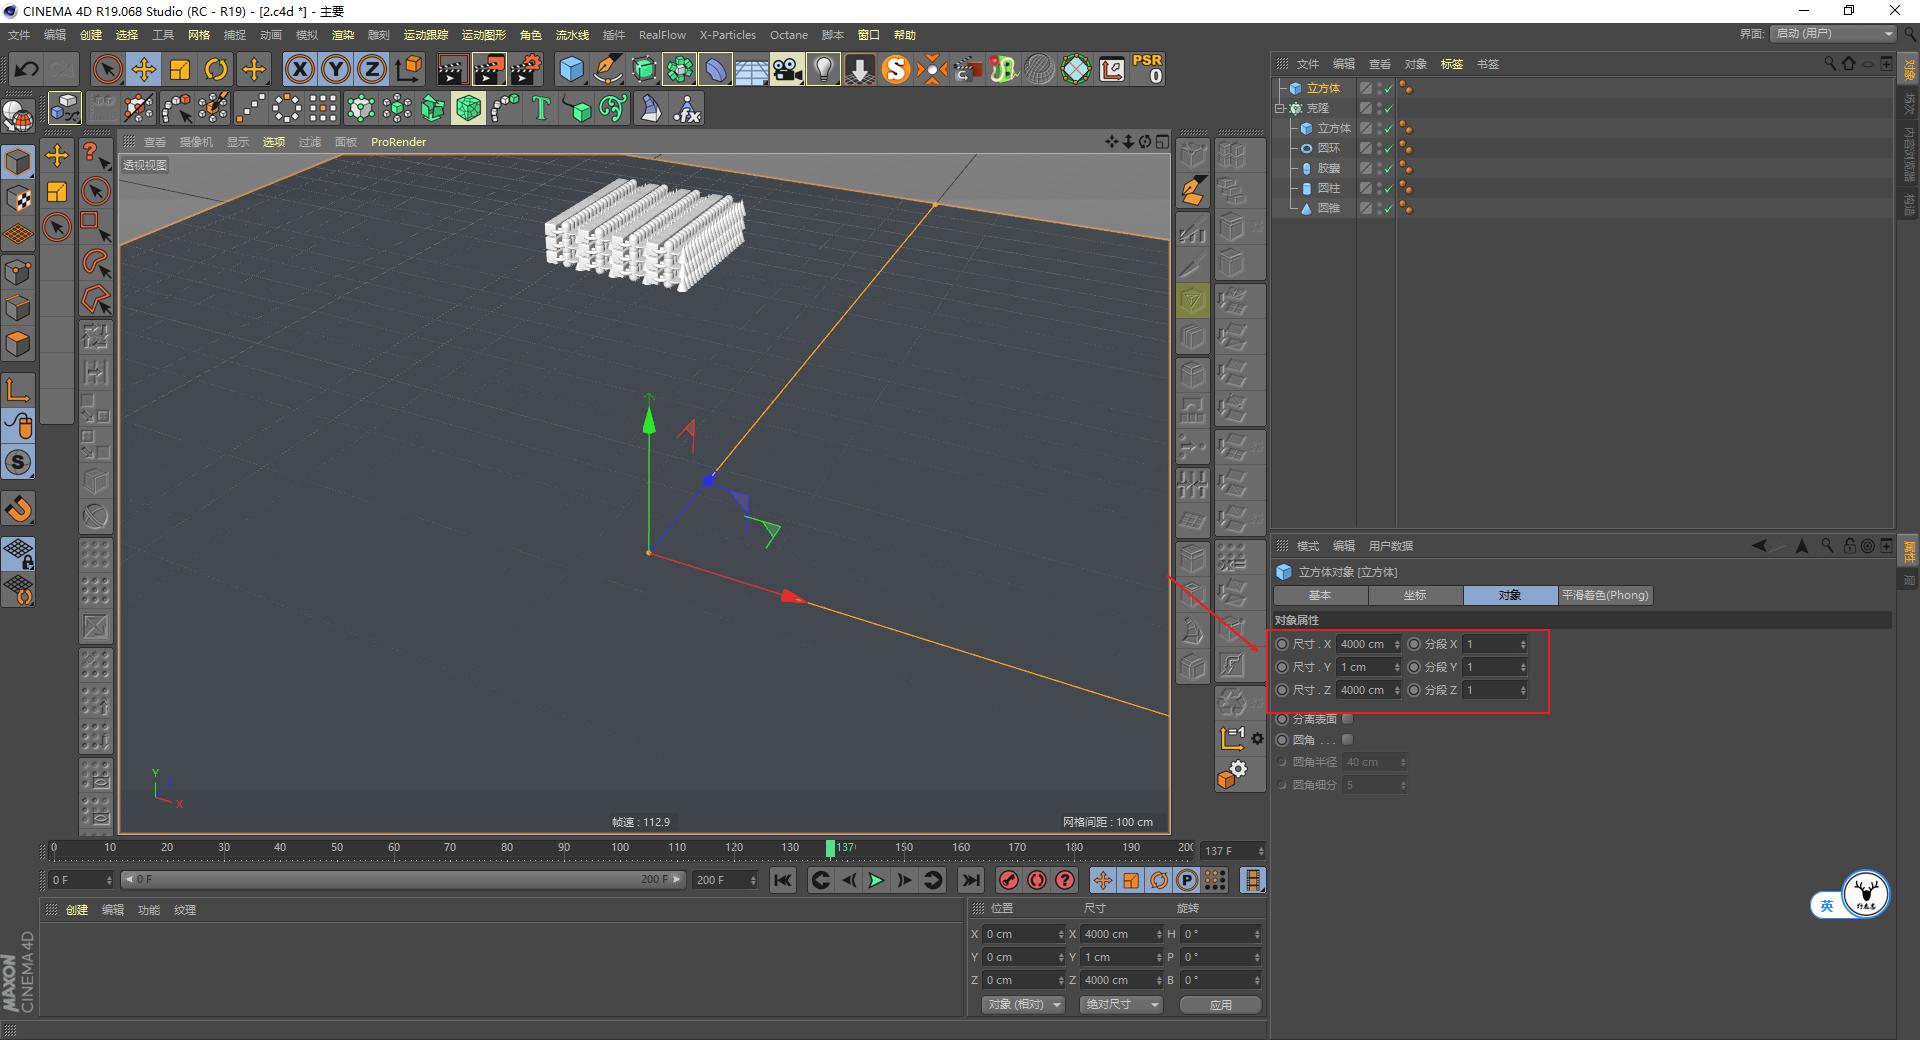Select the Move tool in the toolbar
Image resolution: width=1920 pixels, height=1040 pixels.
[143, 69]
